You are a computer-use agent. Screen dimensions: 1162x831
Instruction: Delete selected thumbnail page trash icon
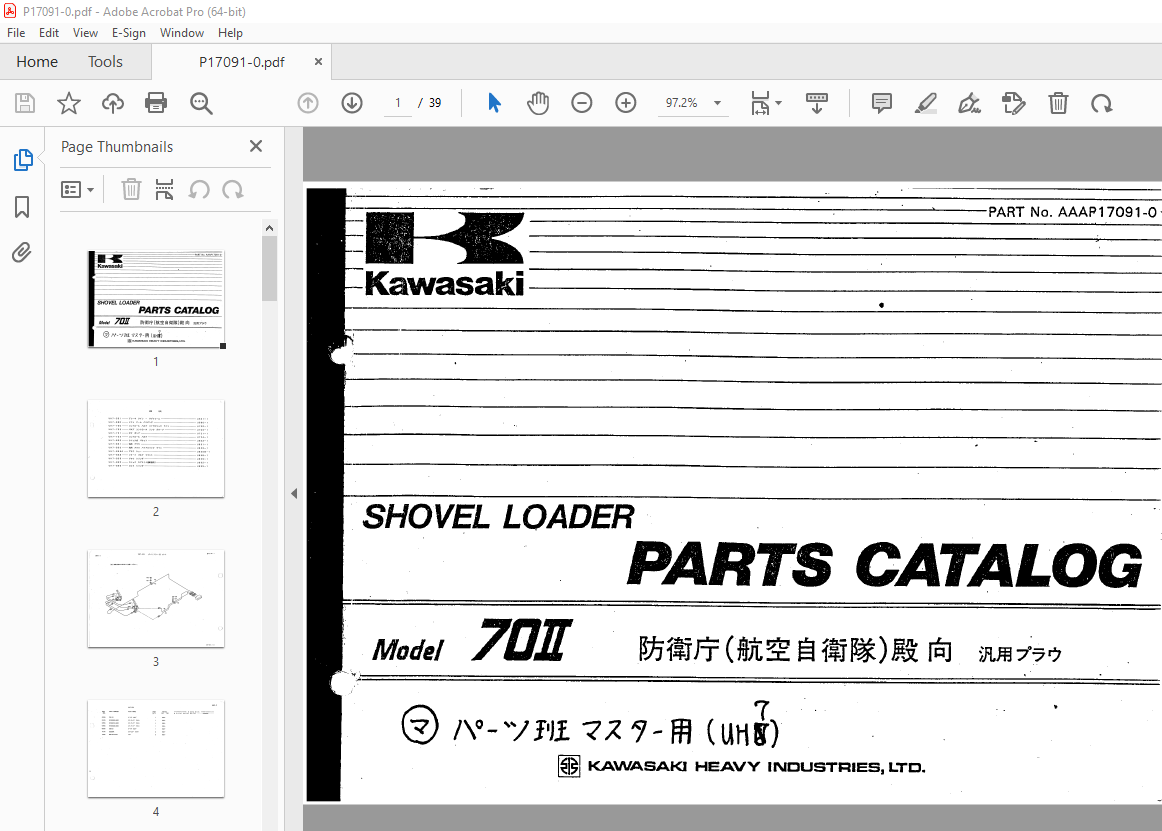click(x=131, y=190)
